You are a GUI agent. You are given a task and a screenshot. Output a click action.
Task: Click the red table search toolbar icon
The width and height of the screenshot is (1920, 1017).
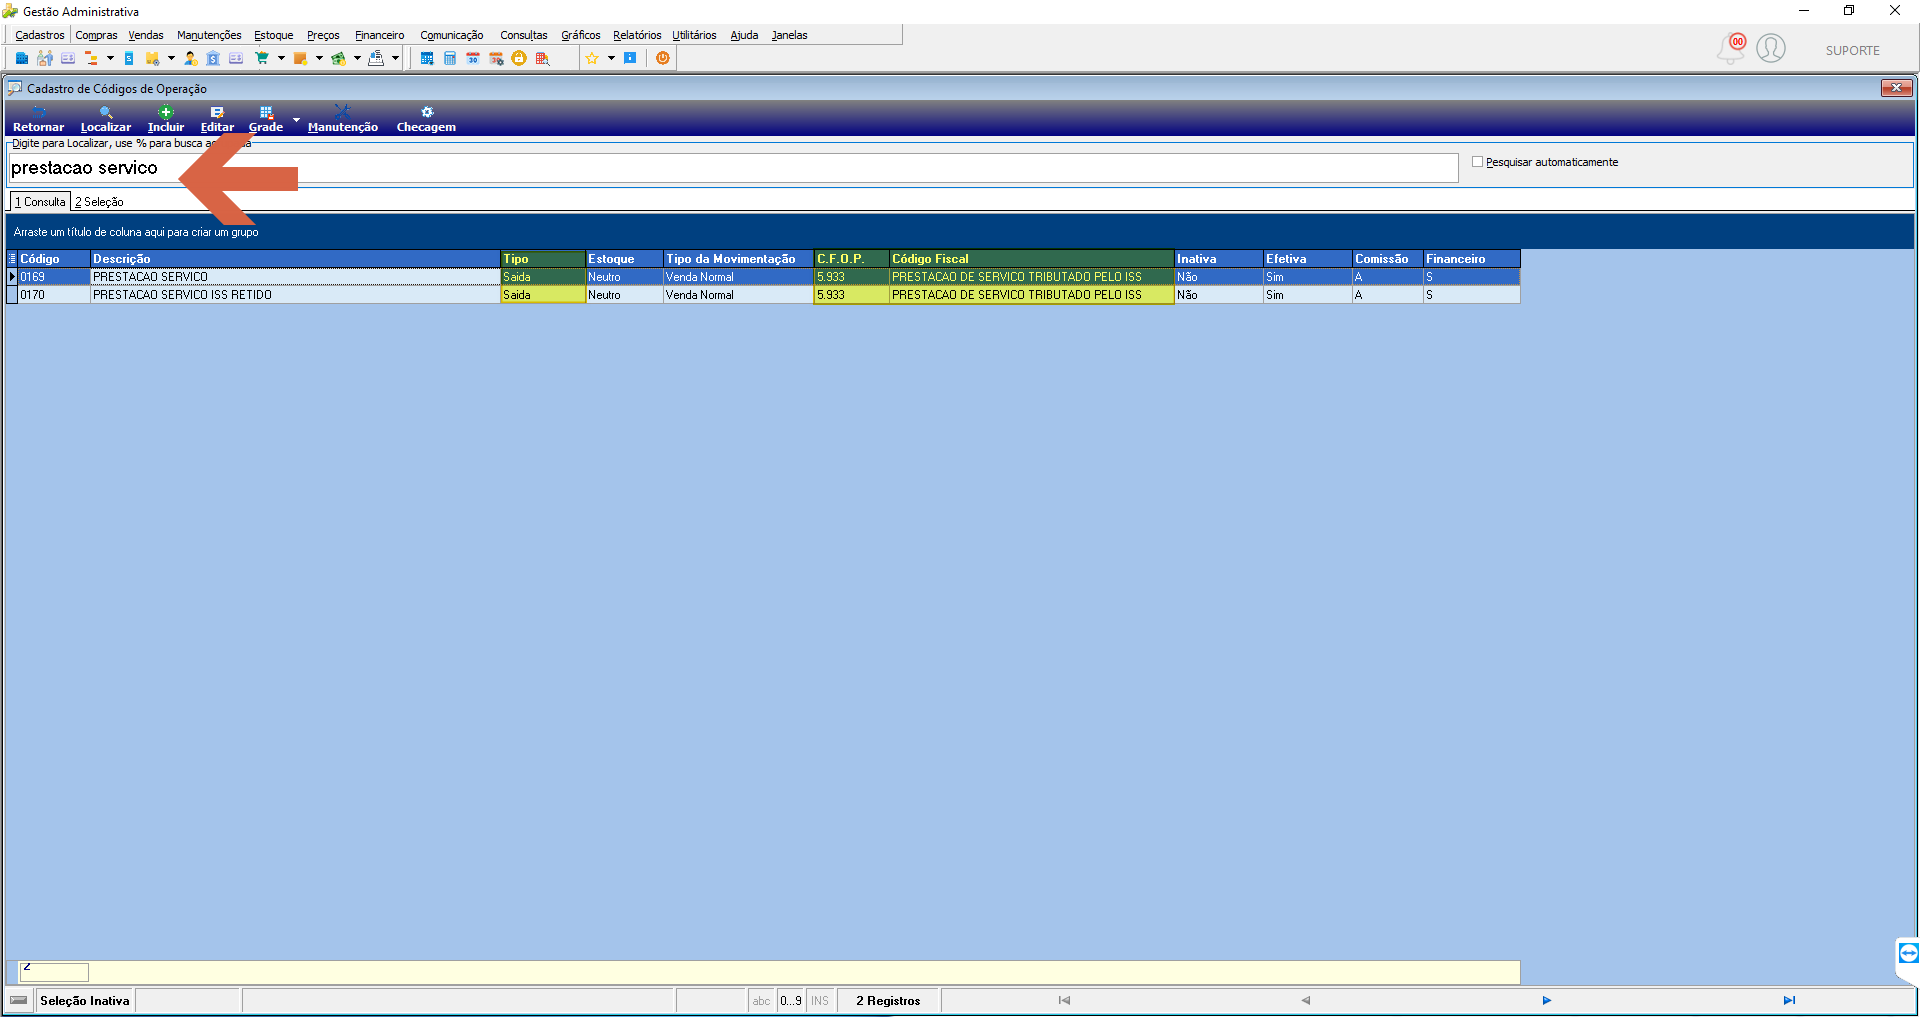click(x=543, y=58)
